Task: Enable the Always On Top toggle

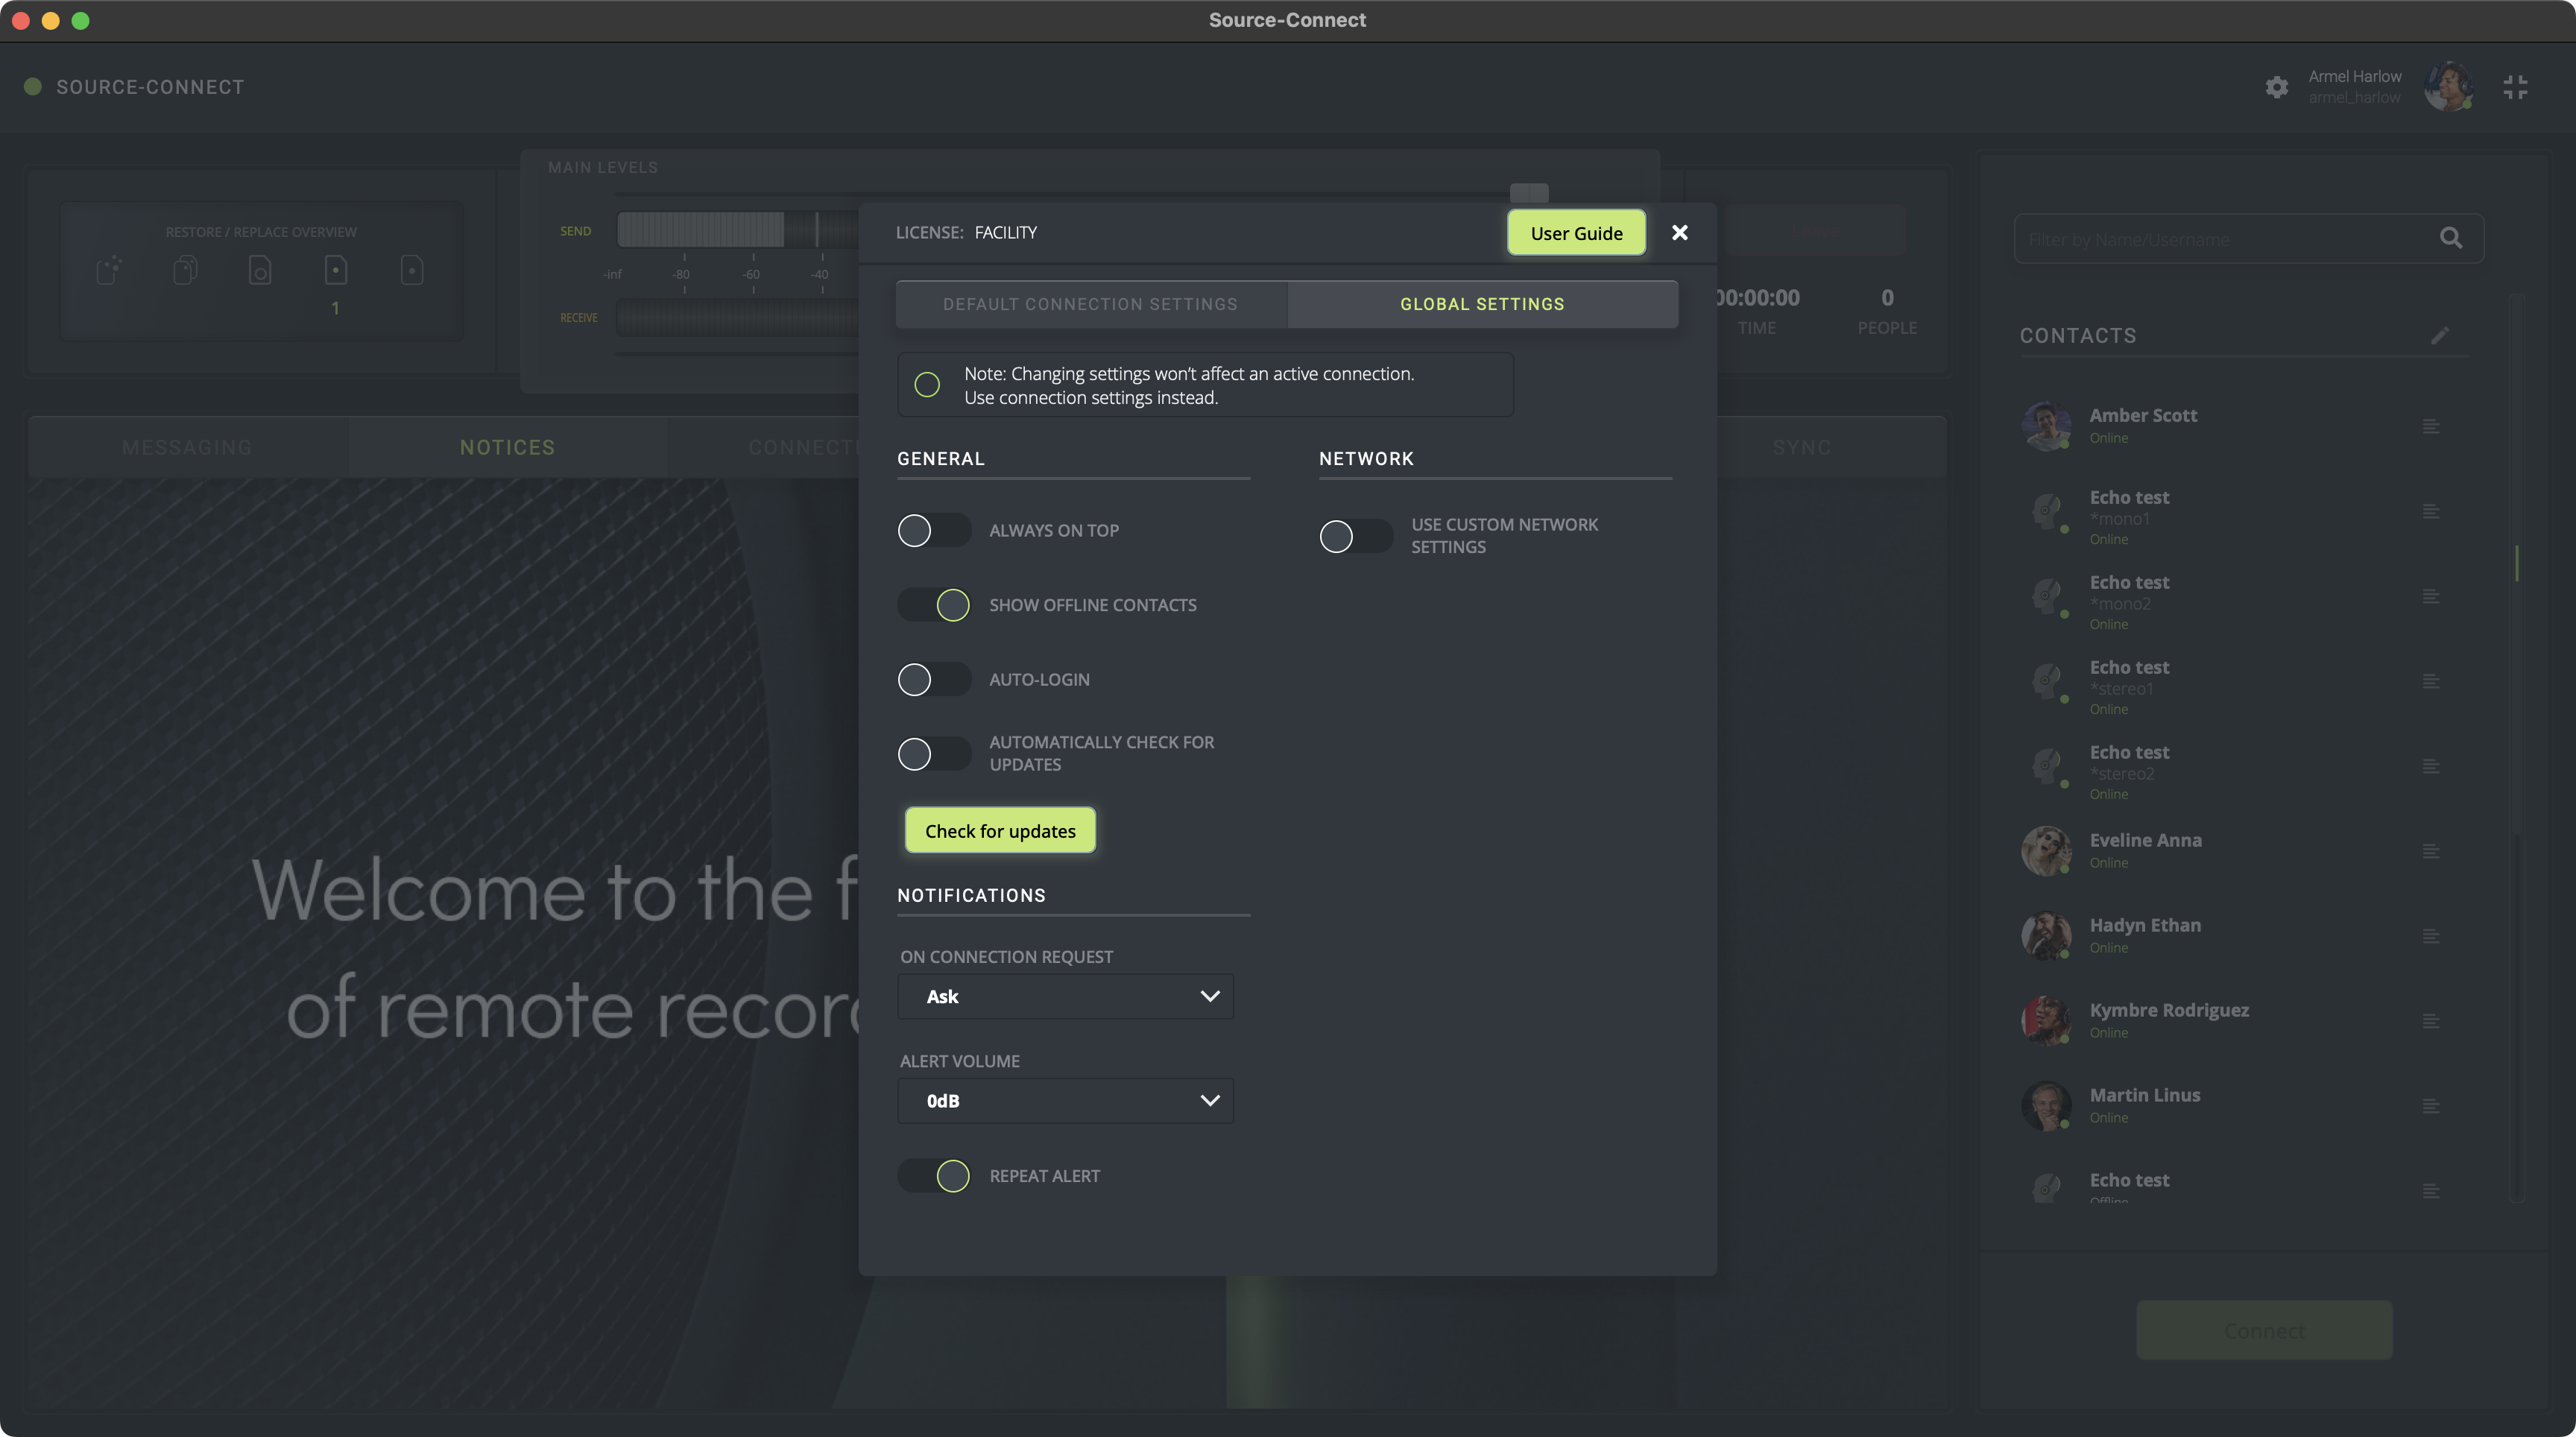Action: tap(933, 531)
